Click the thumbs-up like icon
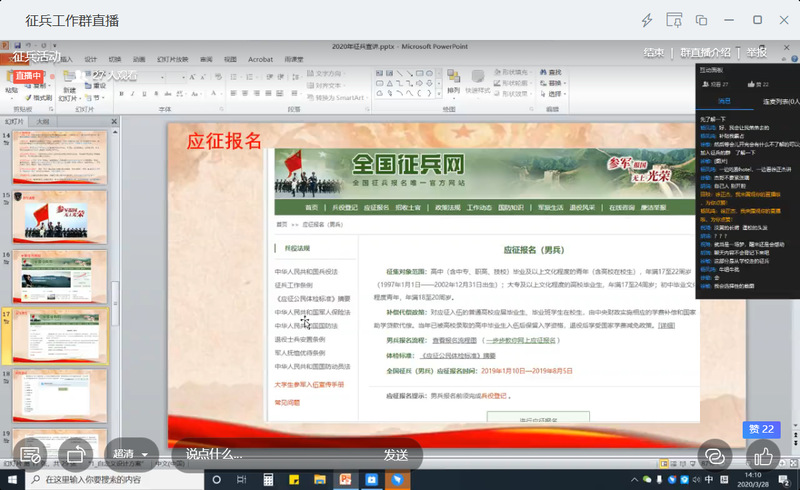The width and height of the screenshot is (800, 490). click(763, 455)
